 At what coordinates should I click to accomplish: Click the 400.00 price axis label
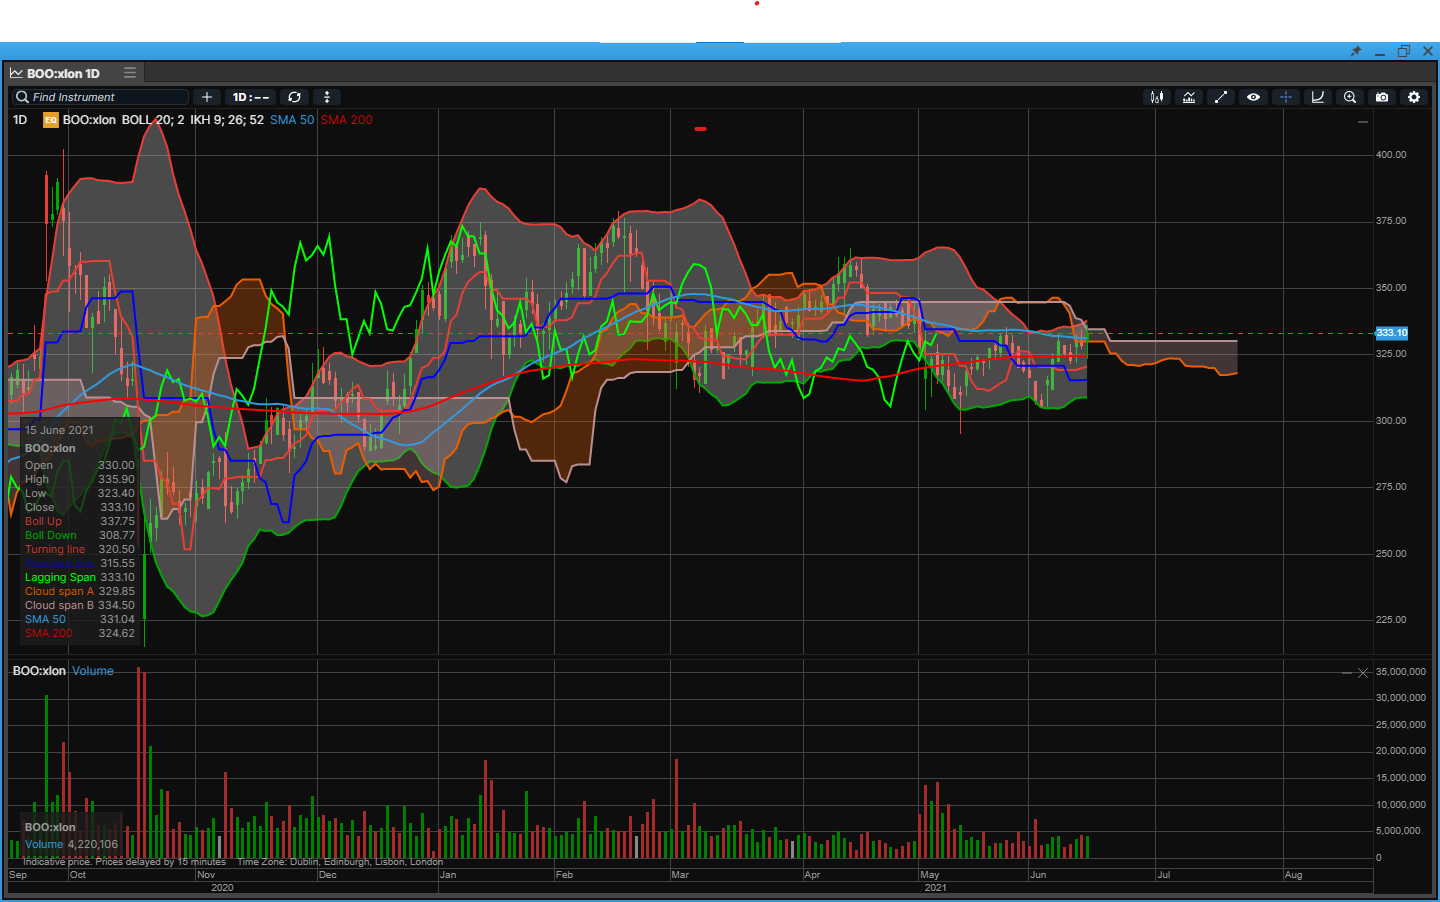(1391, 155)
